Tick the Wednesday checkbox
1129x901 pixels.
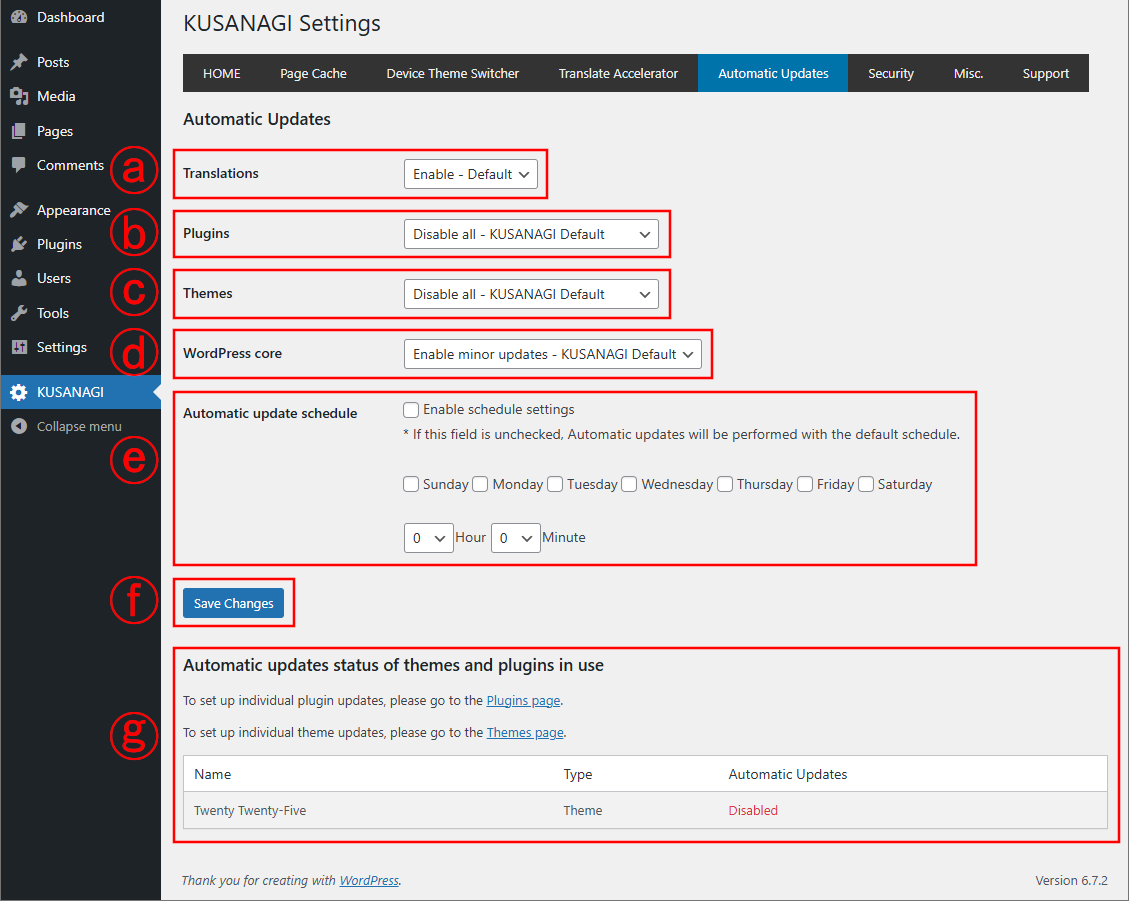coord(629,484)
